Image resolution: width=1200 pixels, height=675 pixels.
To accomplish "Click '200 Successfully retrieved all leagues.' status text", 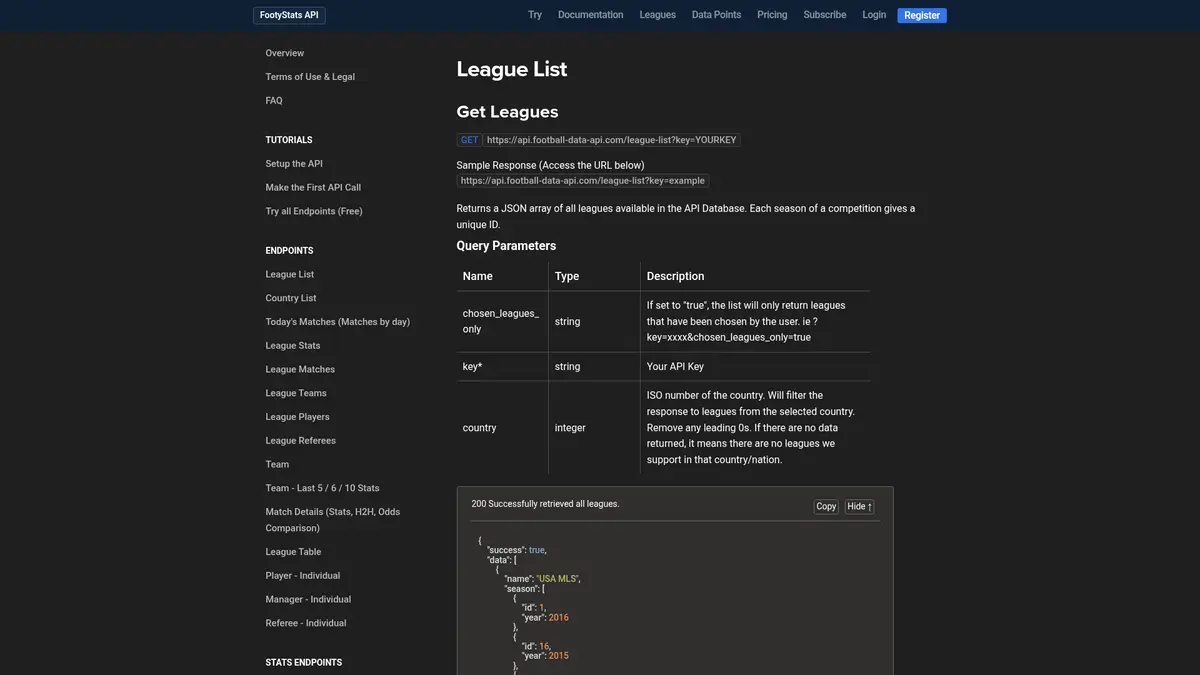I will [x=546, y=504].
